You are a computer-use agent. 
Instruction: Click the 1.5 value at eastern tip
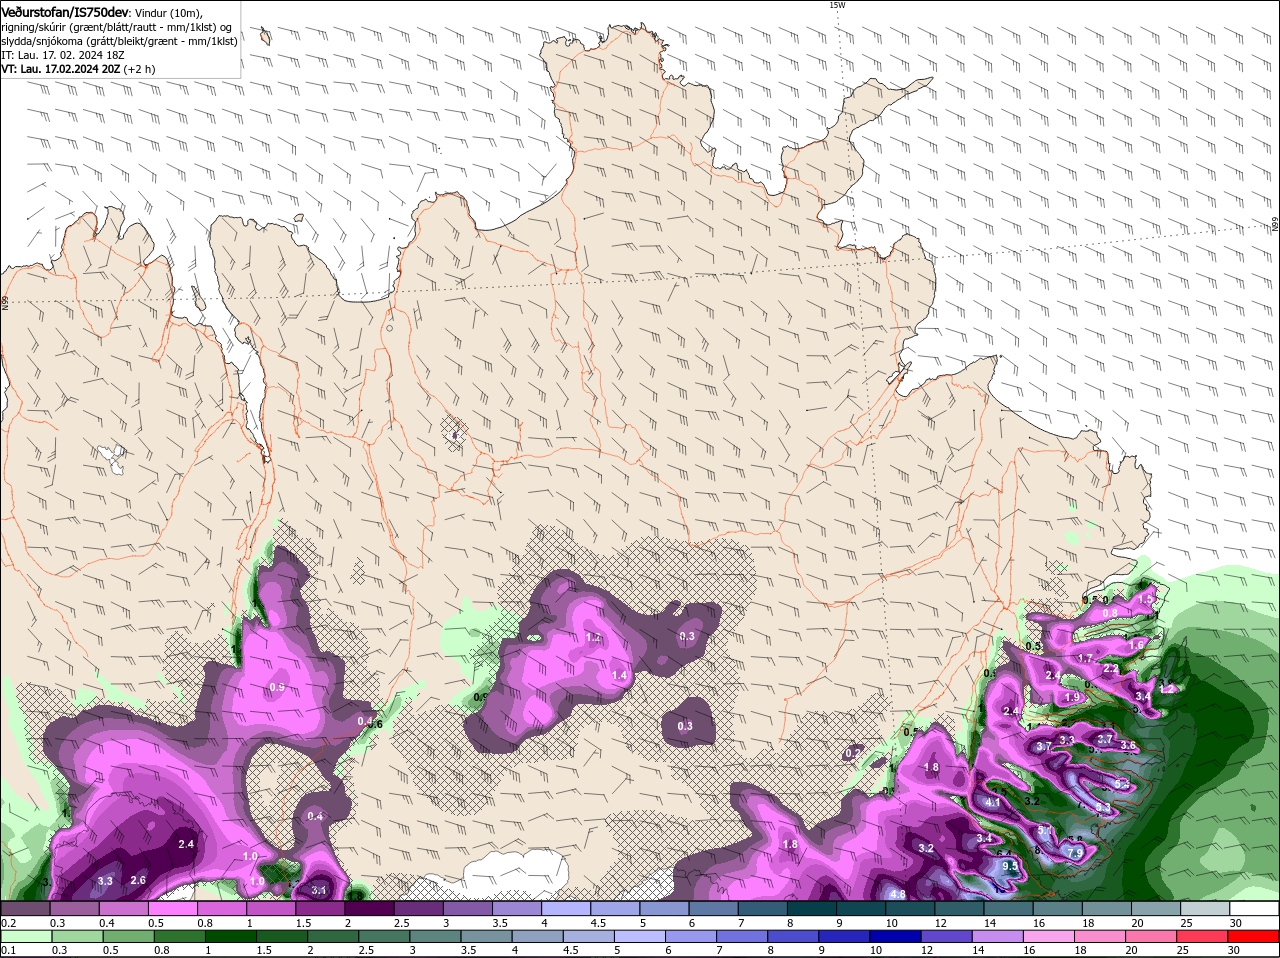click(1146, 597)
